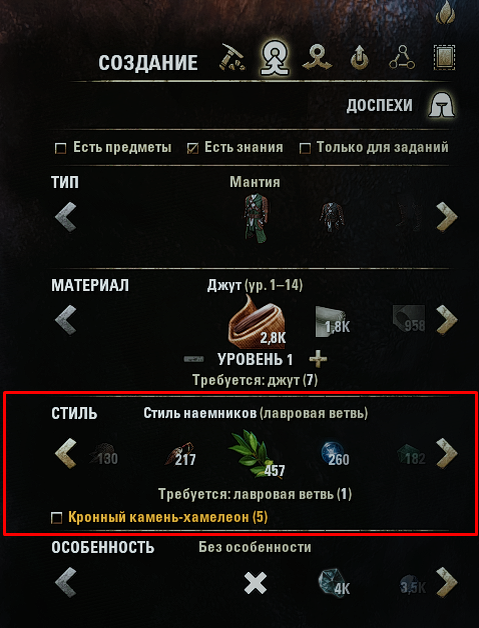Screen dimensions: 479x628
Task: Click the armor helmet icon next to Доспехи
Action: [x=442, y=104]
